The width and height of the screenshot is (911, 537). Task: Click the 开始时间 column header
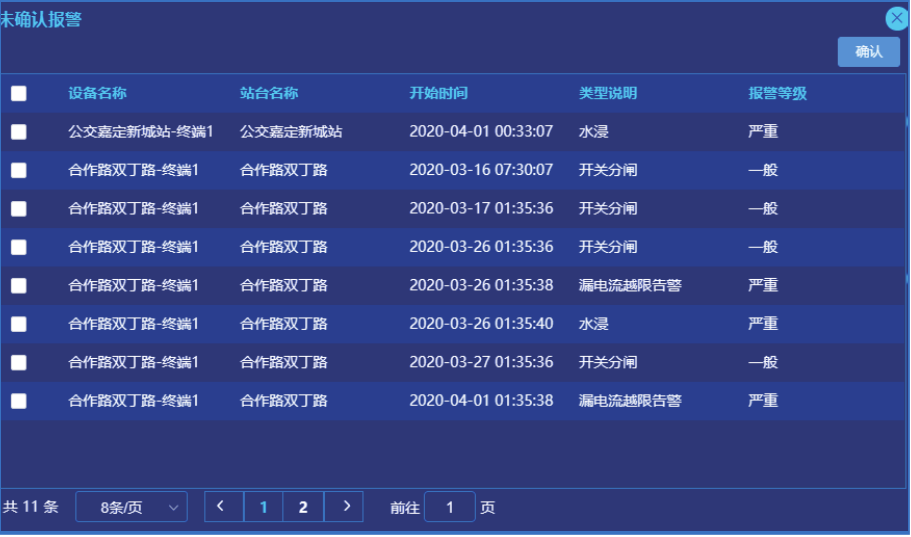click(x=438, y=93)
